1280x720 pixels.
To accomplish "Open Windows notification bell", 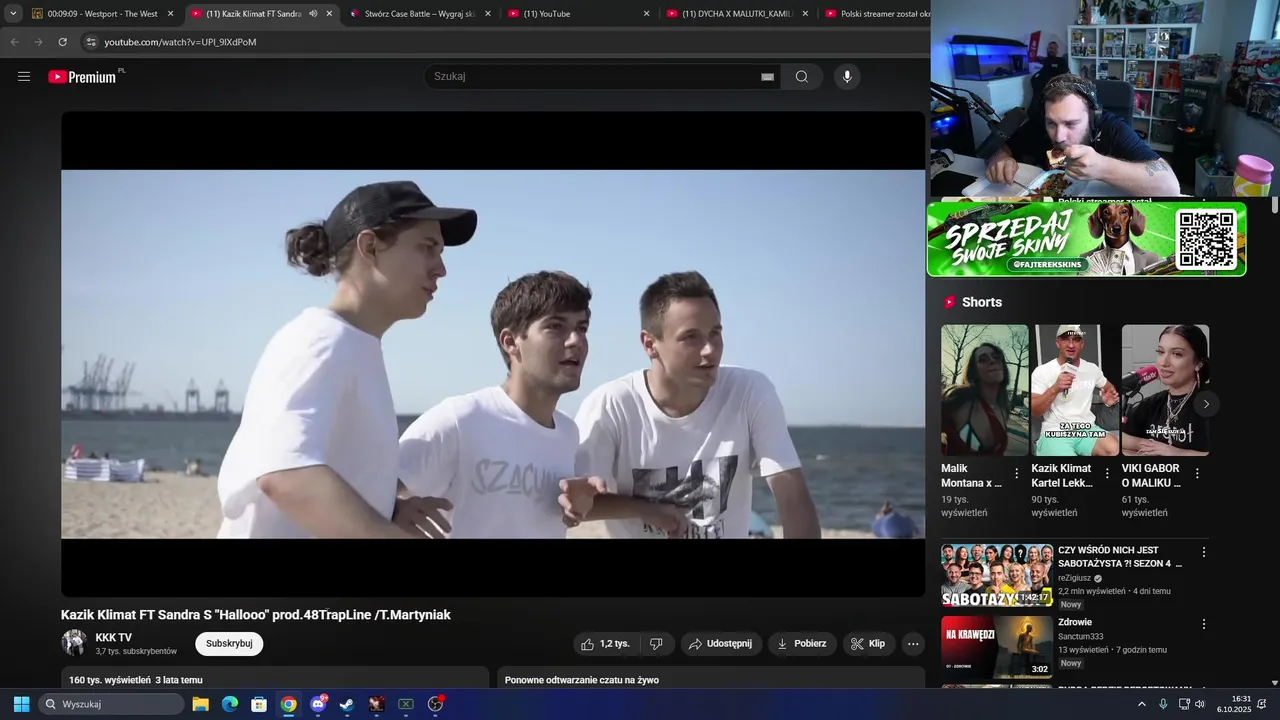I will click(x=1261, y=704).
